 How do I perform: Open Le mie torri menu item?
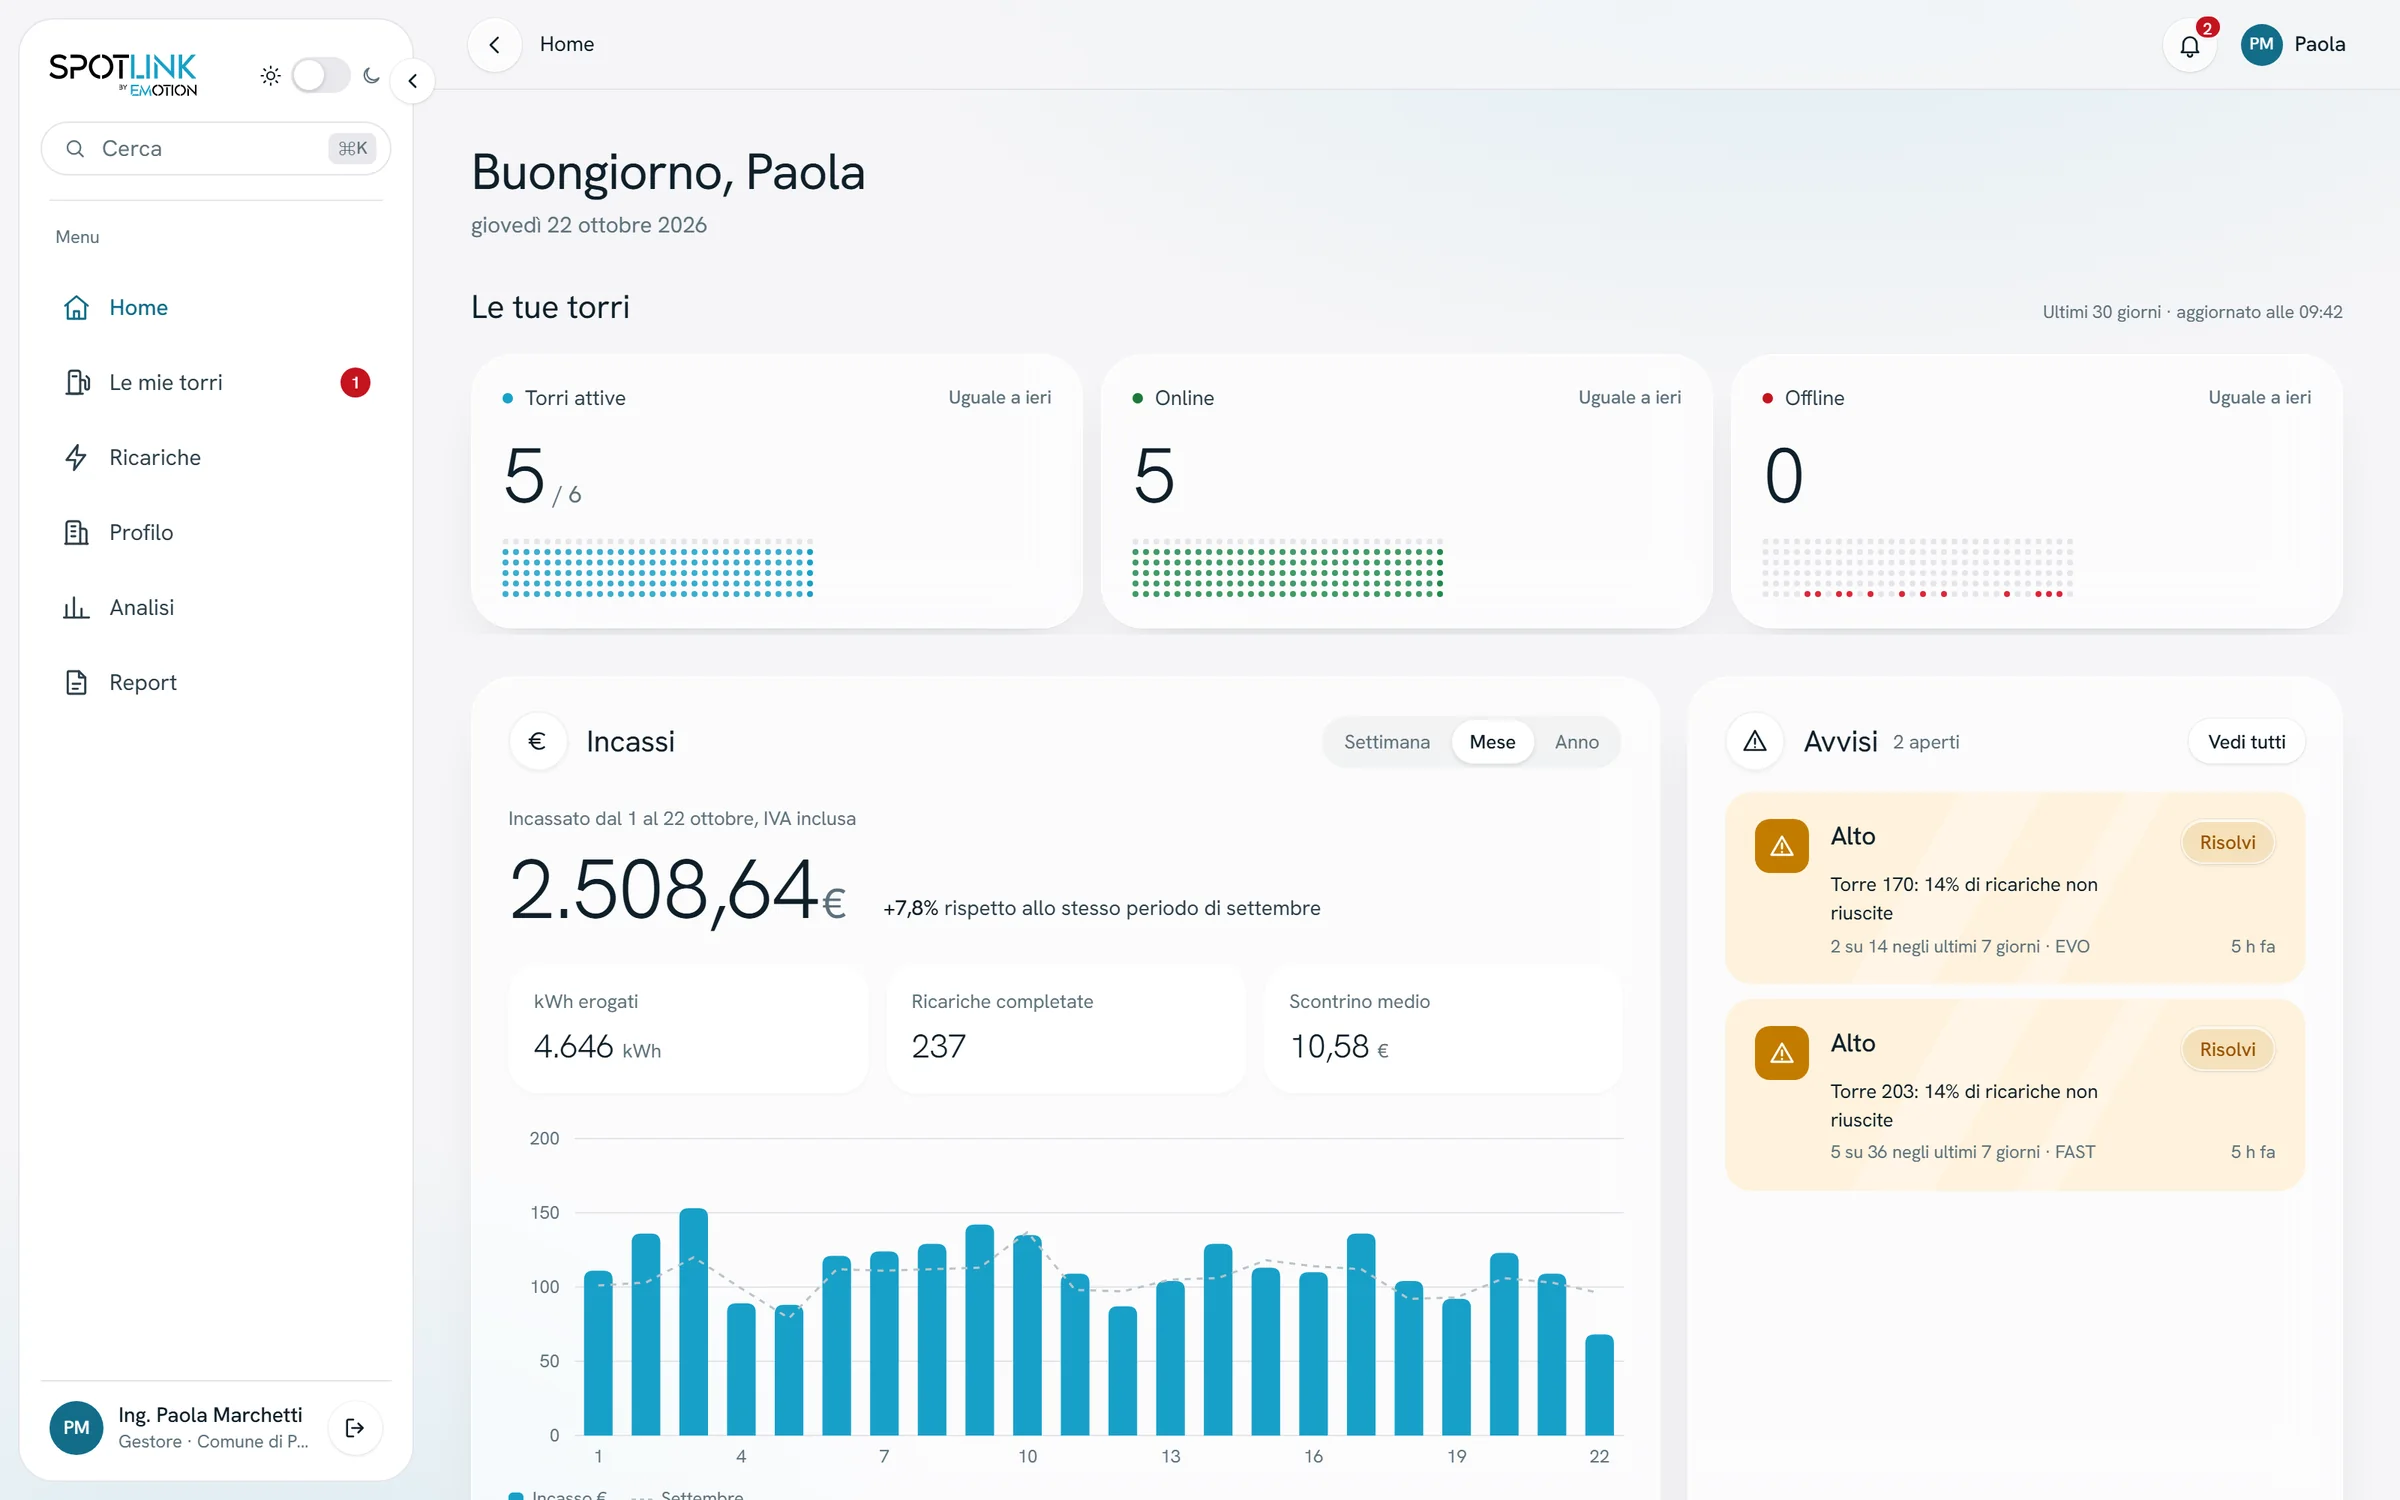pos(216,382)
